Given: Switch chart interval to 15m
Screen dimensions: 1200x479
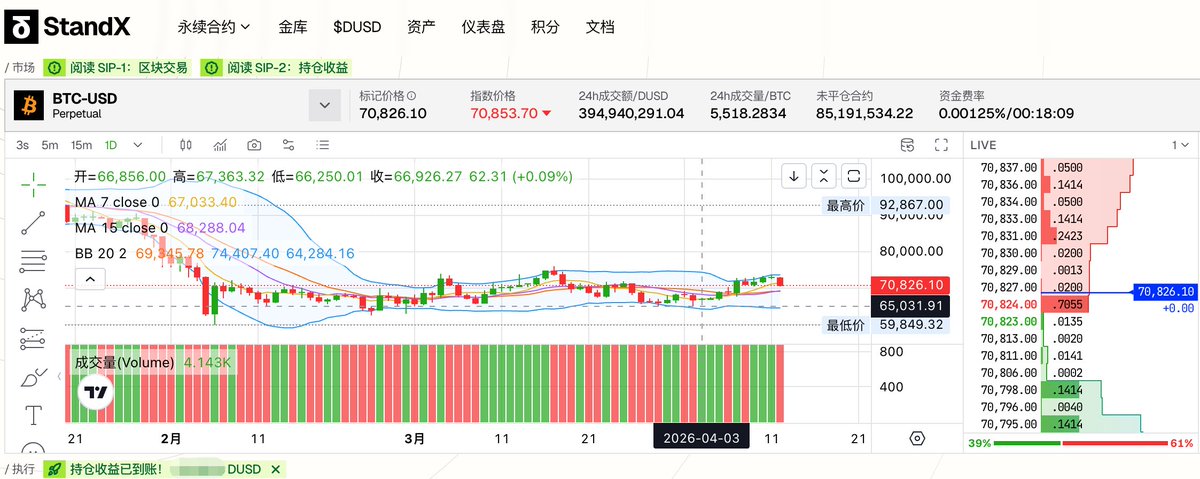Looking at the screenshot, I should tap(81, 145).
